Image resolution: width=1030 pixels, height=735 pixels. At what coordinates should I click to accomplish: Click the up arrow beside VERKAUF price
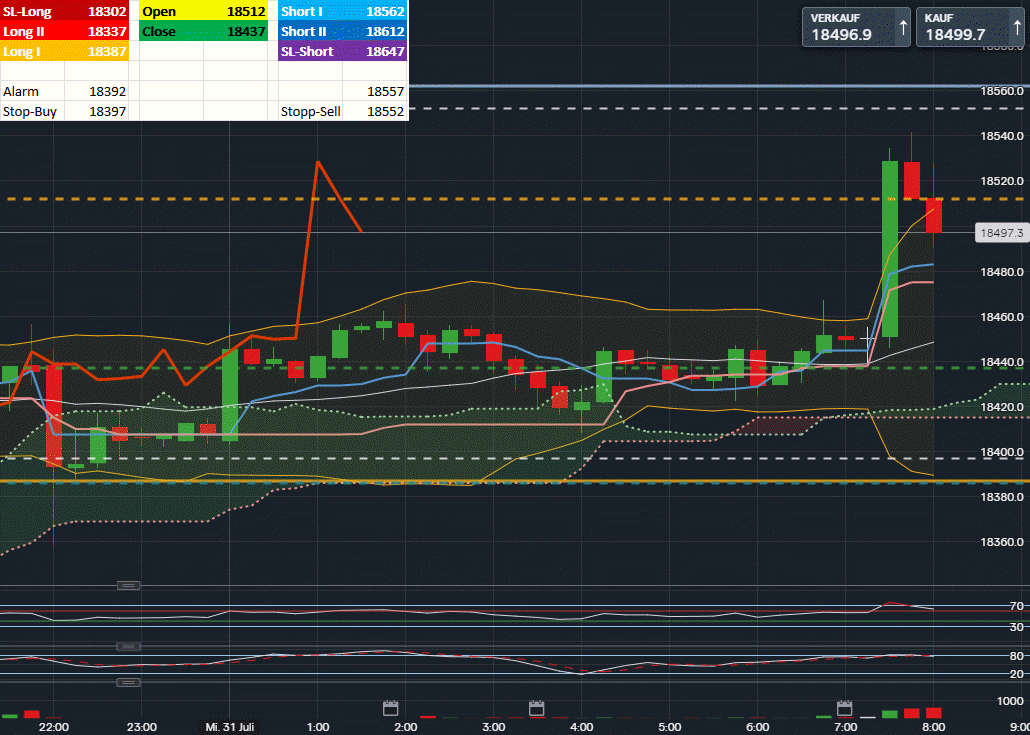pyautogui.click(x=903, y=28)
